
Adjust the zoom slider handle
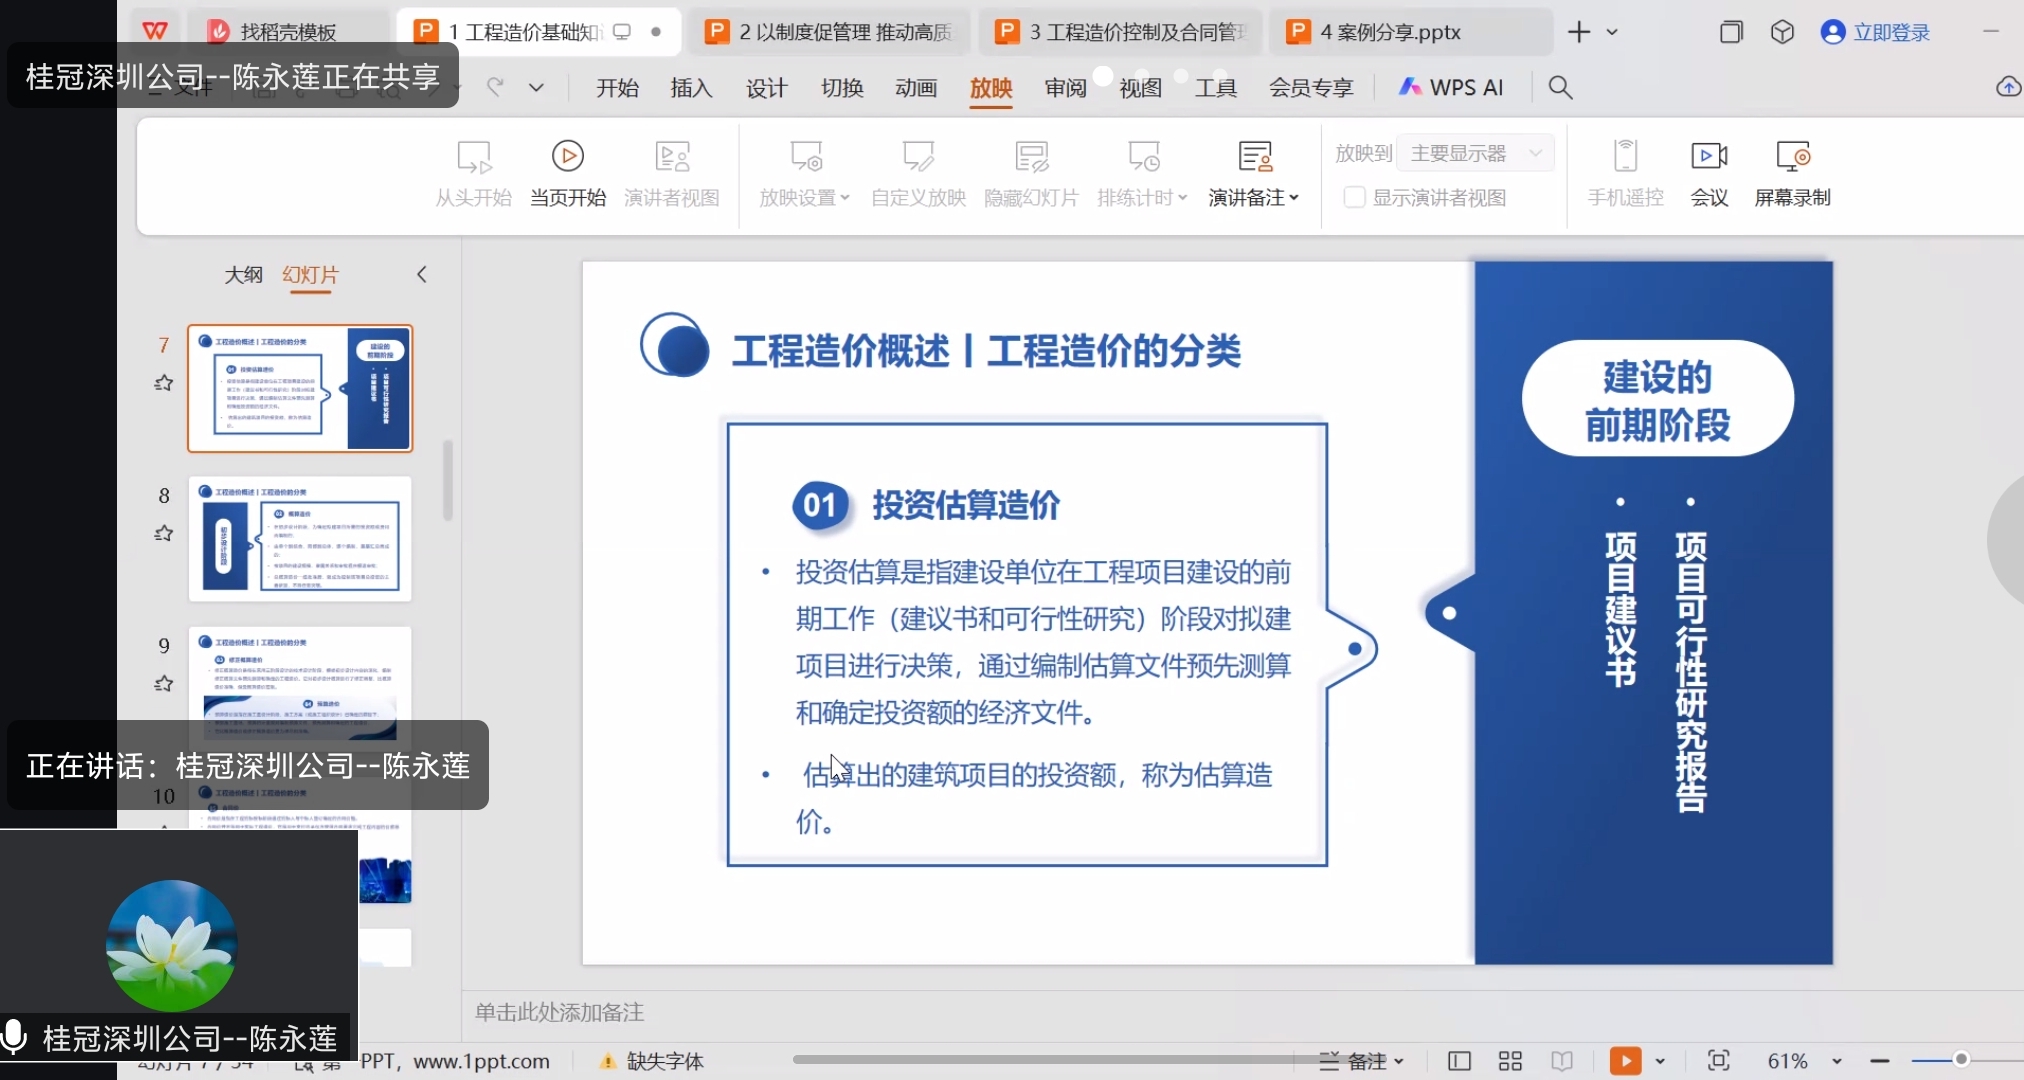coord(1961,1060)
